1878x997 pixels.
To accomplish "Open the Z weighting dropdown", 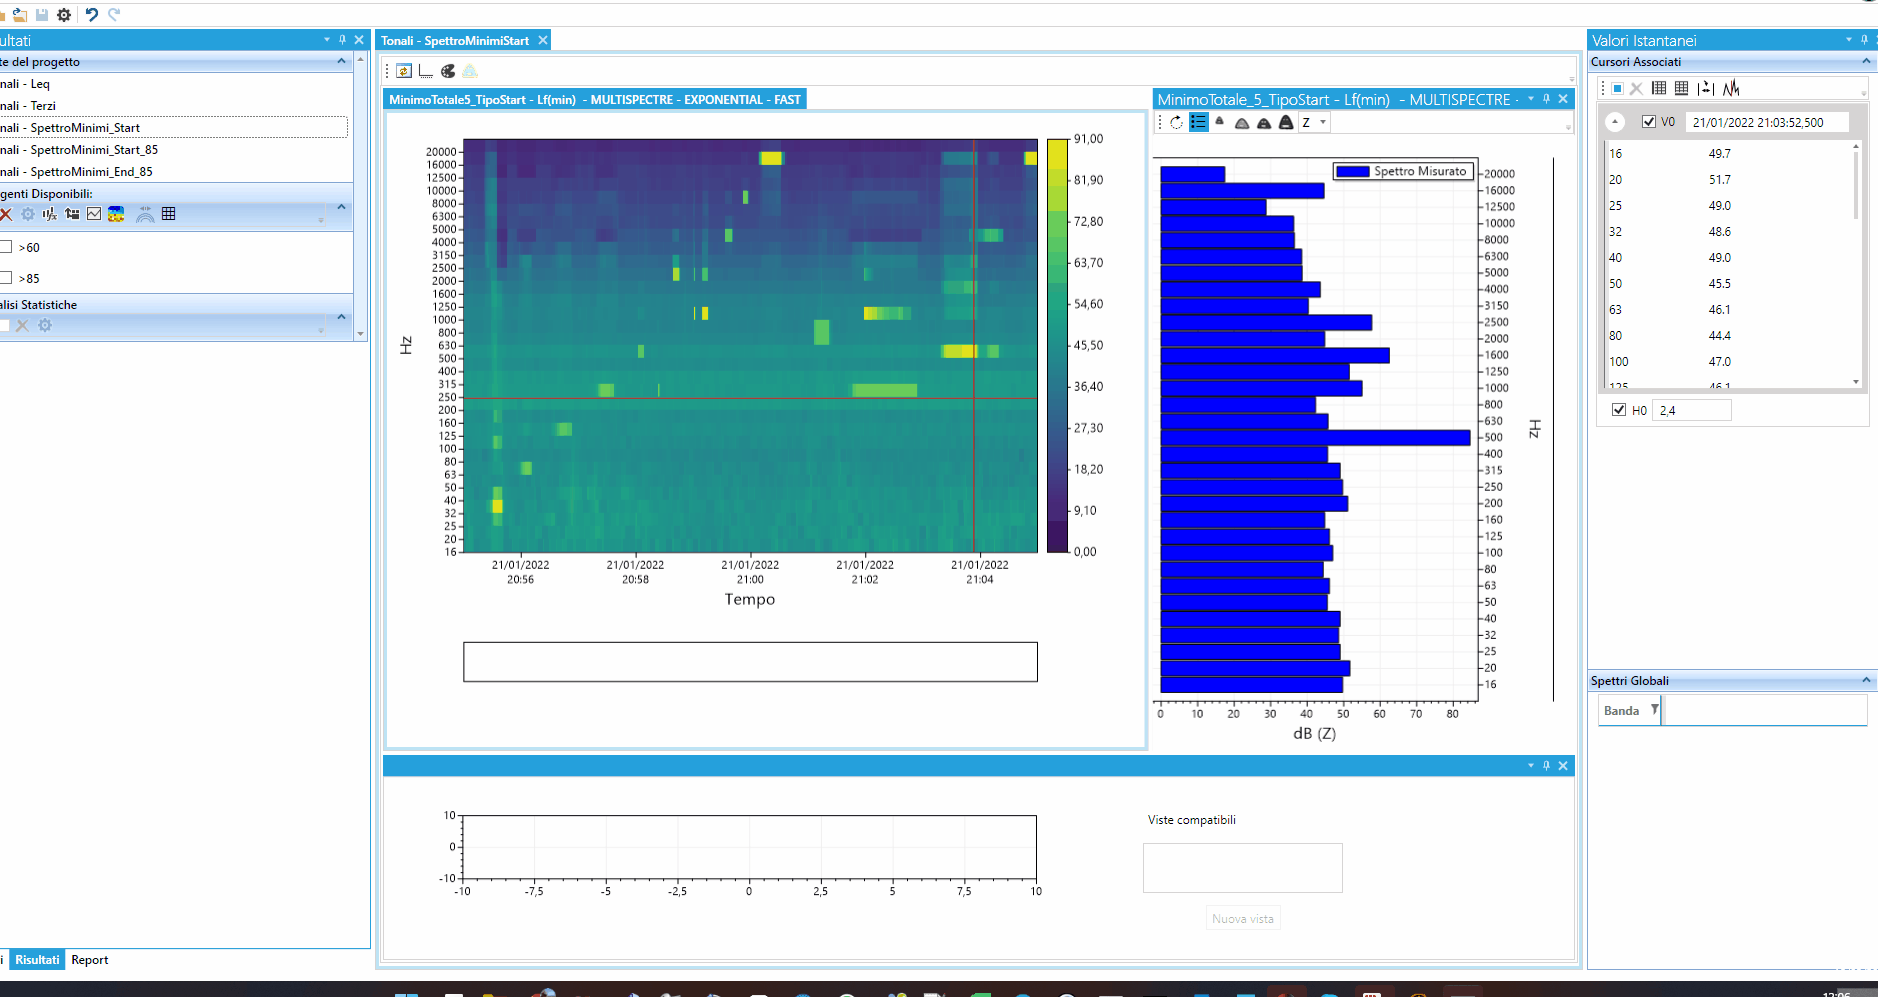I will pos(1322,122).
